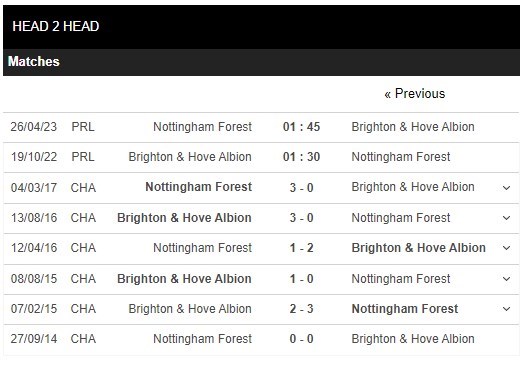Open the 01 : 30 match on 19/10/22
The width and height of the screenshot is (522, 365).
[x=301, y=157]
